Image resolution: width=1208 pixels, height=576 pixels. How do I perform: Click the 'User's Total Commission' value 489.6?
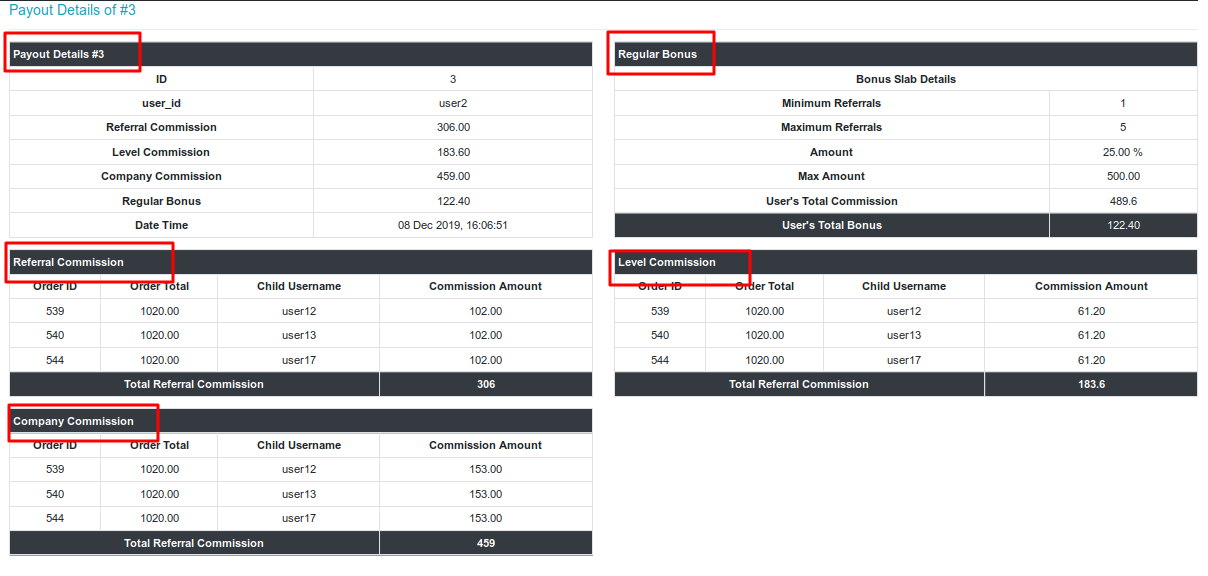click(1123, 201)
